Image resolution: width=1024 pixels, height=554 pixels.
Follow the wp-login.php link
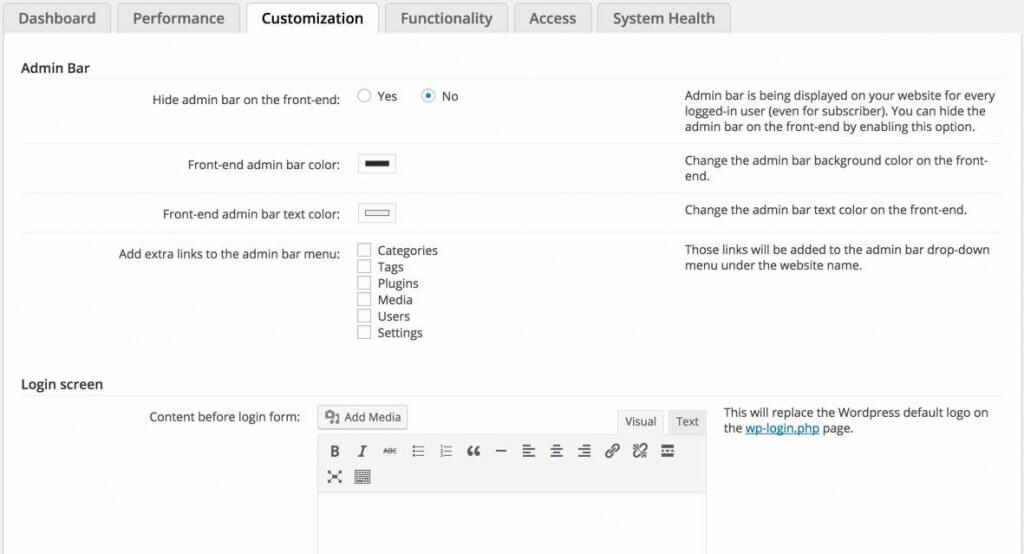(780, 429)
